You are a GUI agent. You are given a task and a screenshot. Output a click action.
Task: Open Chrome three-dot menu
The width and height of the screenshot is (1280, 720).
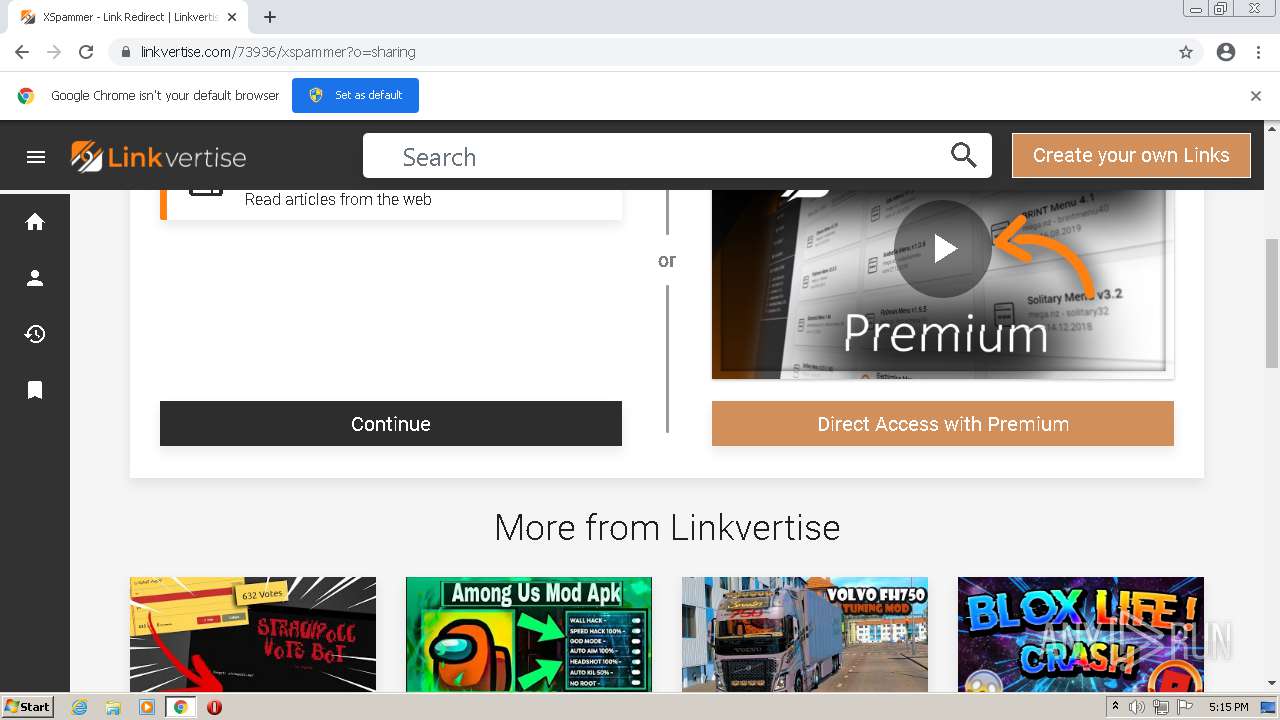pyautogui.click(x=1258, y=52)
